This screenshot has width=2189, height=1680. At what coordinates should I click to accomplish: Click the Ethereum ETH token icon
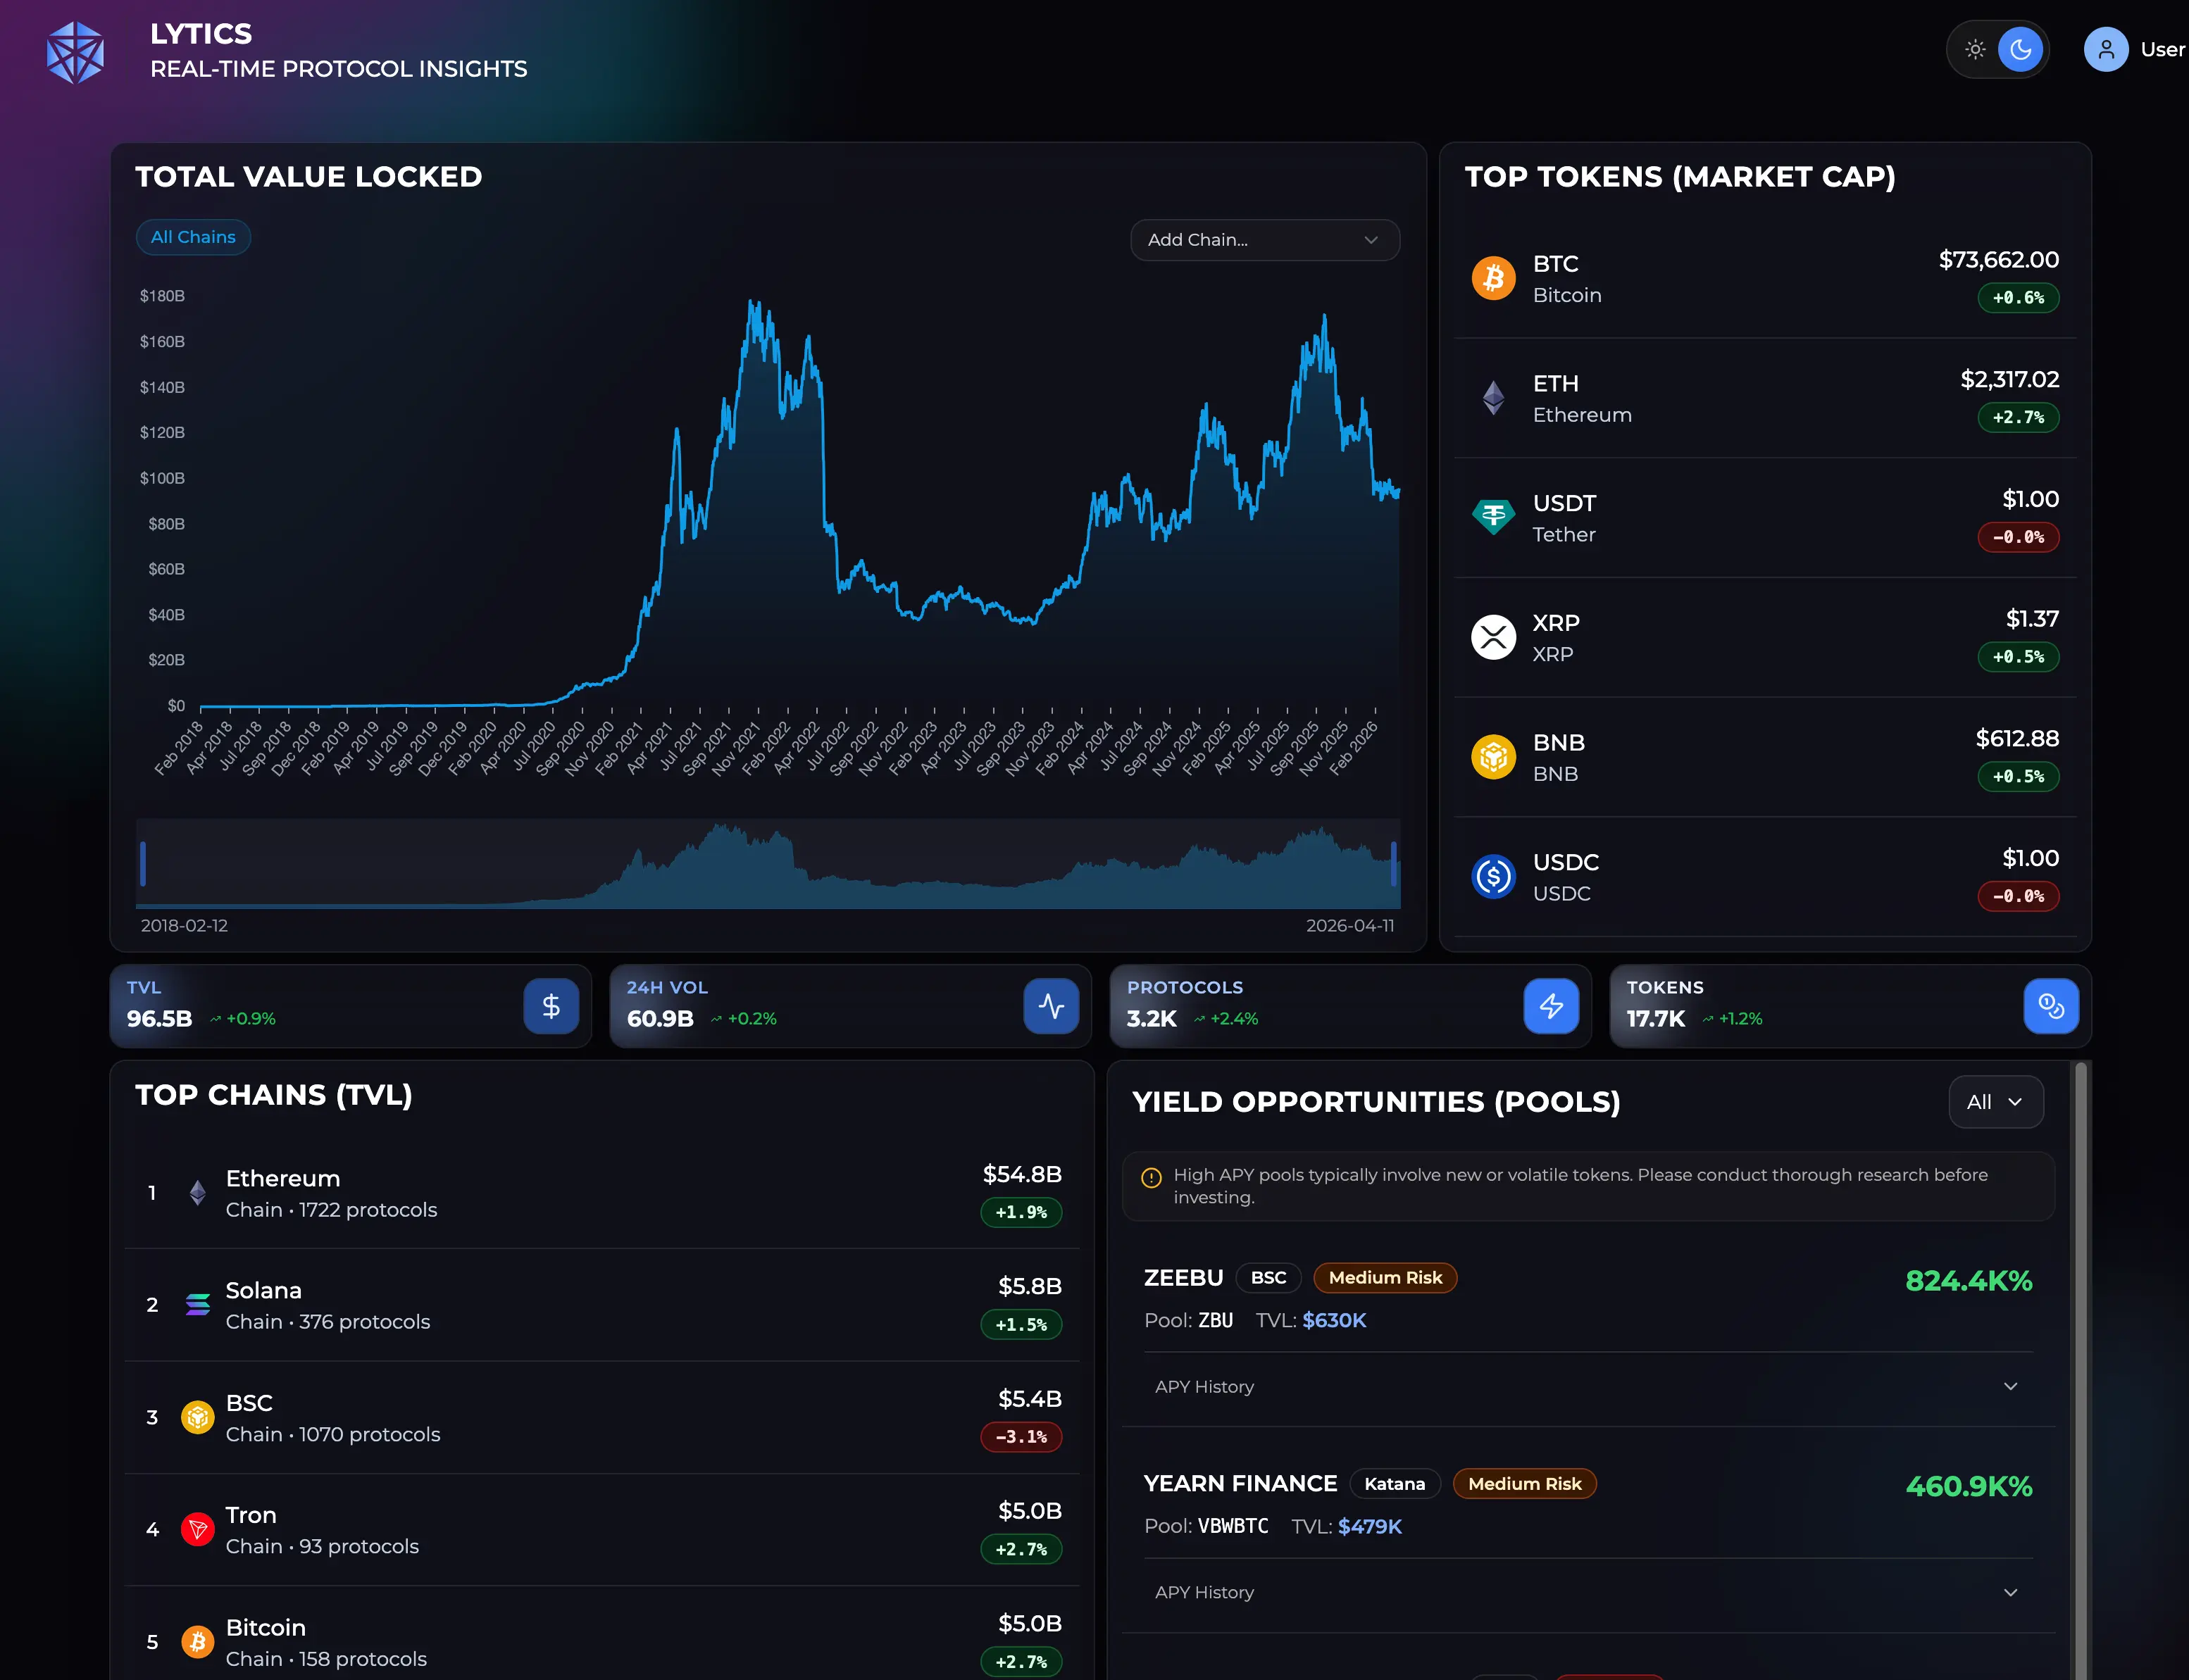pyautogui.click(x=1493, y=398)
